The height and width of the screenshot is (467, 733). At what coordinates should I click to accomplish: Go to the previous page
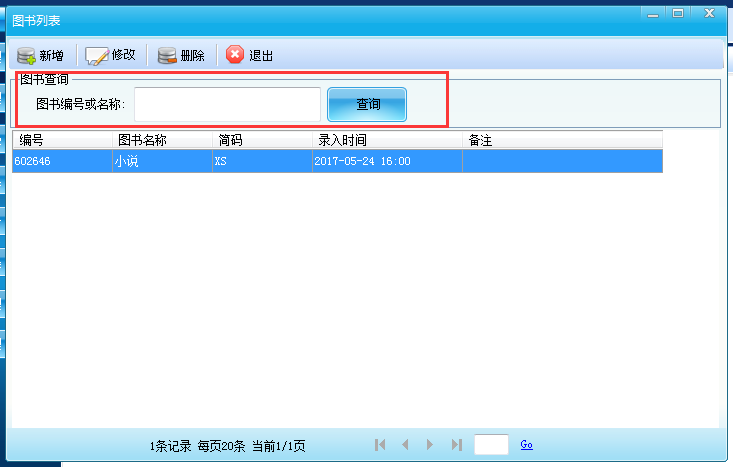click(x=405, y=445)
